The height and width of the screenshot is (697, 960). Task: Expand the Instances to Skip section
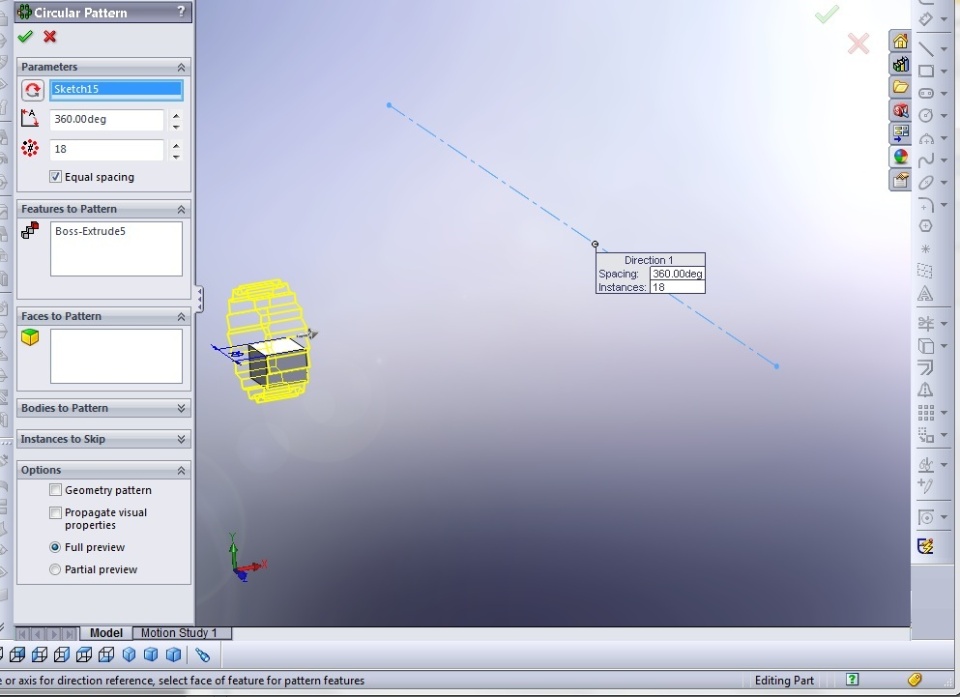181,439
